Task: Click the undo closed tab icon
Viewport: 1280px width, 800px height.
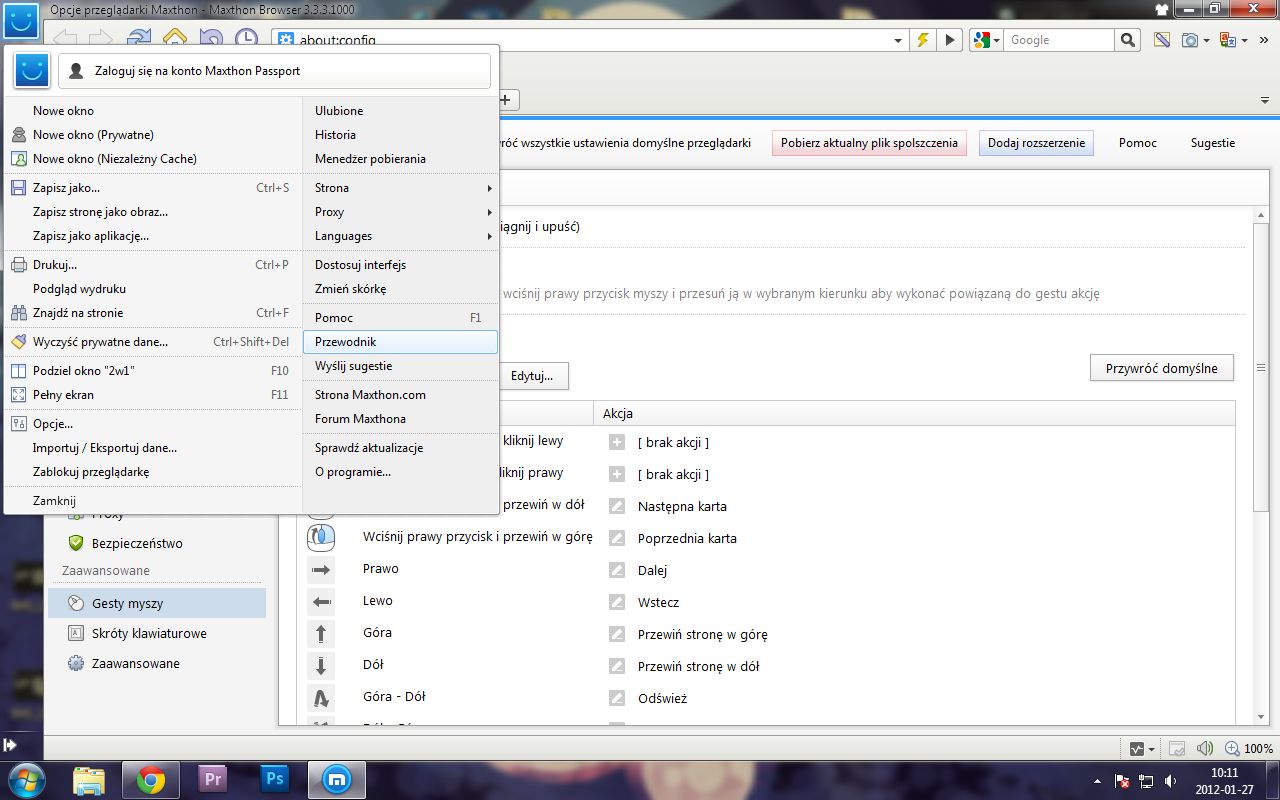Action: point(211,39)
